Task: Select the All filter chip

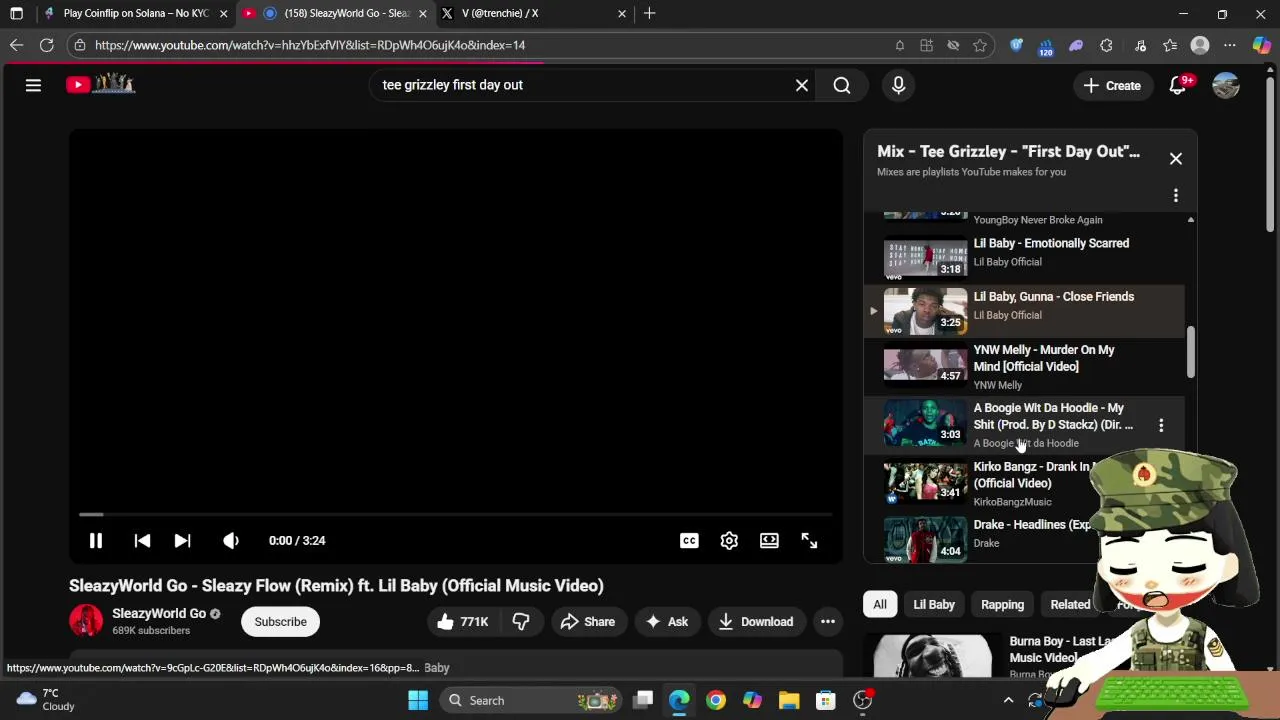Action: pyautogui.click(x=880, y=604)
